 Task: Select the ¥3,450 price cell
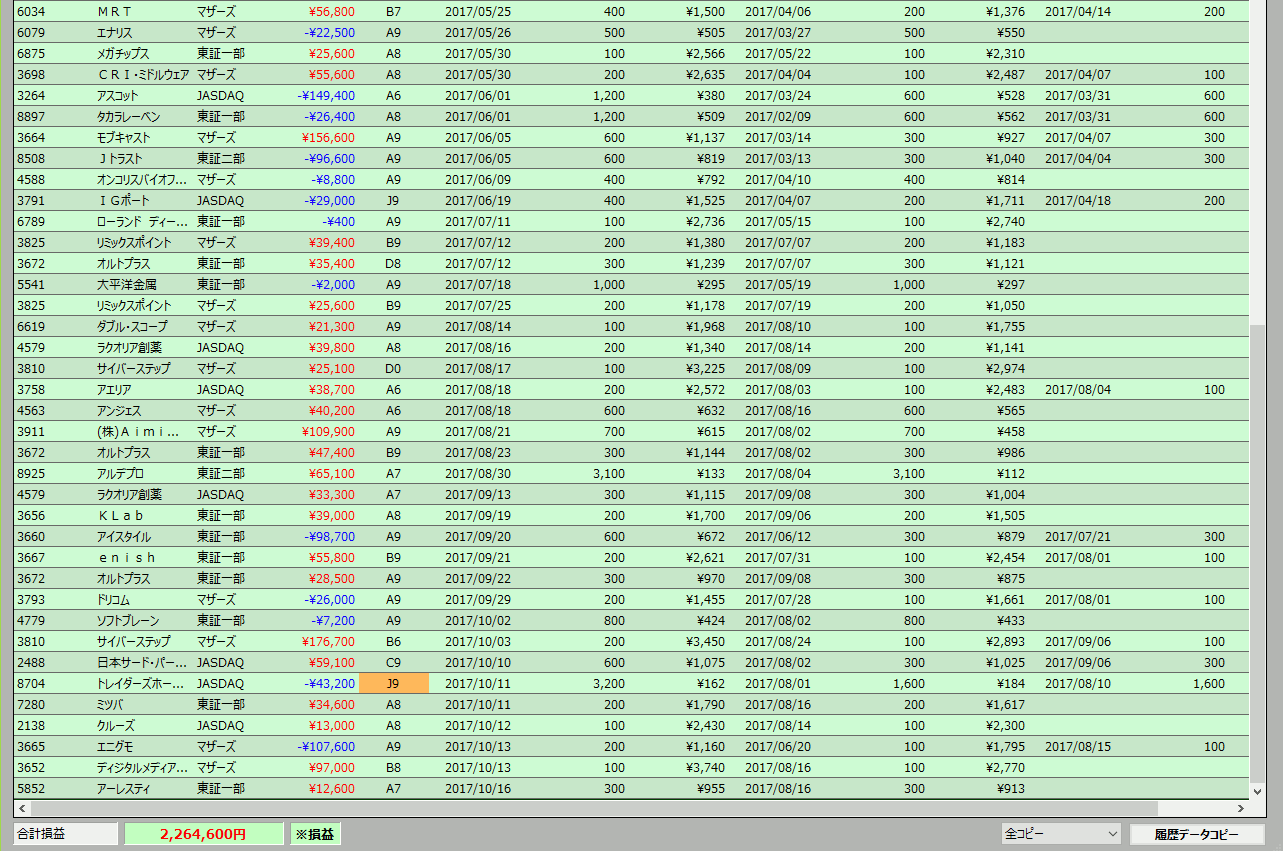[x=705, y=641]
